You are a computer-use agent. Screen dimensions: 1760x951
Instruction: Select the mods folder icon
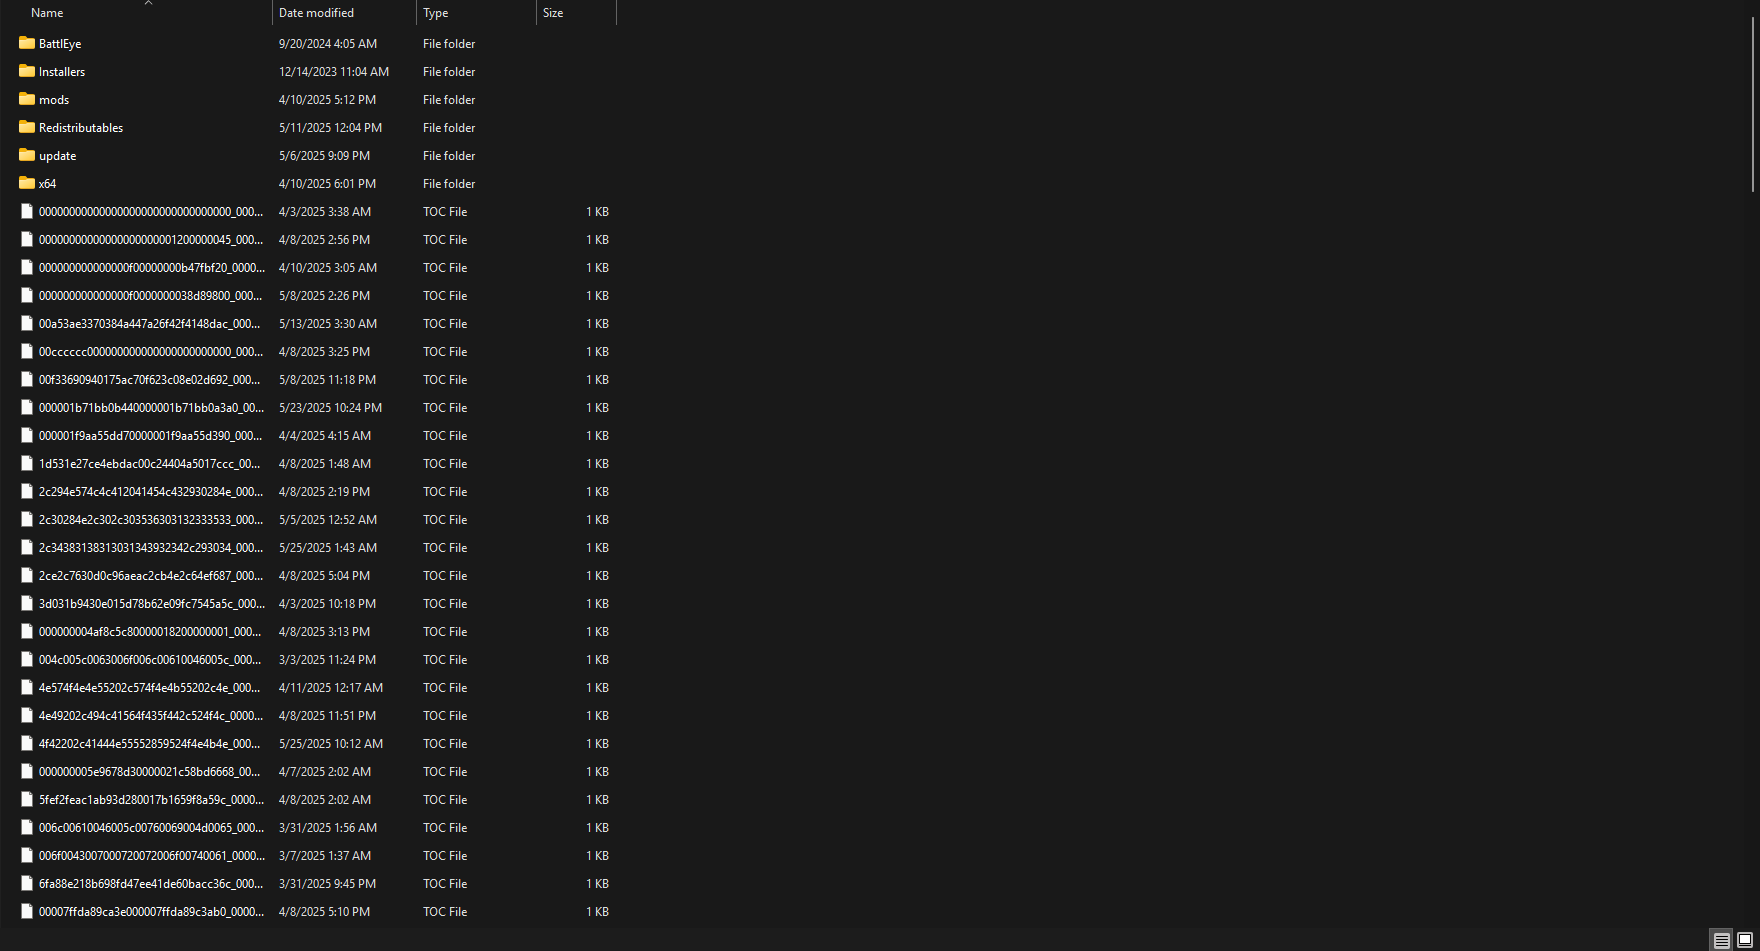click(x=27, y=99)
